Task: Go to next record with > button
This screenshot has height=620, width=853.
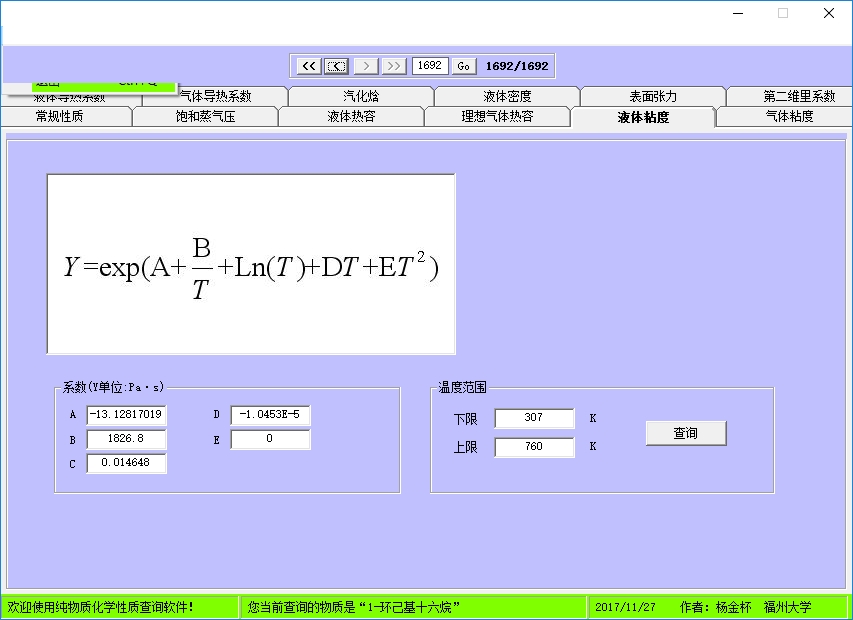Action: pyautogui.click(x=366, y=66)
